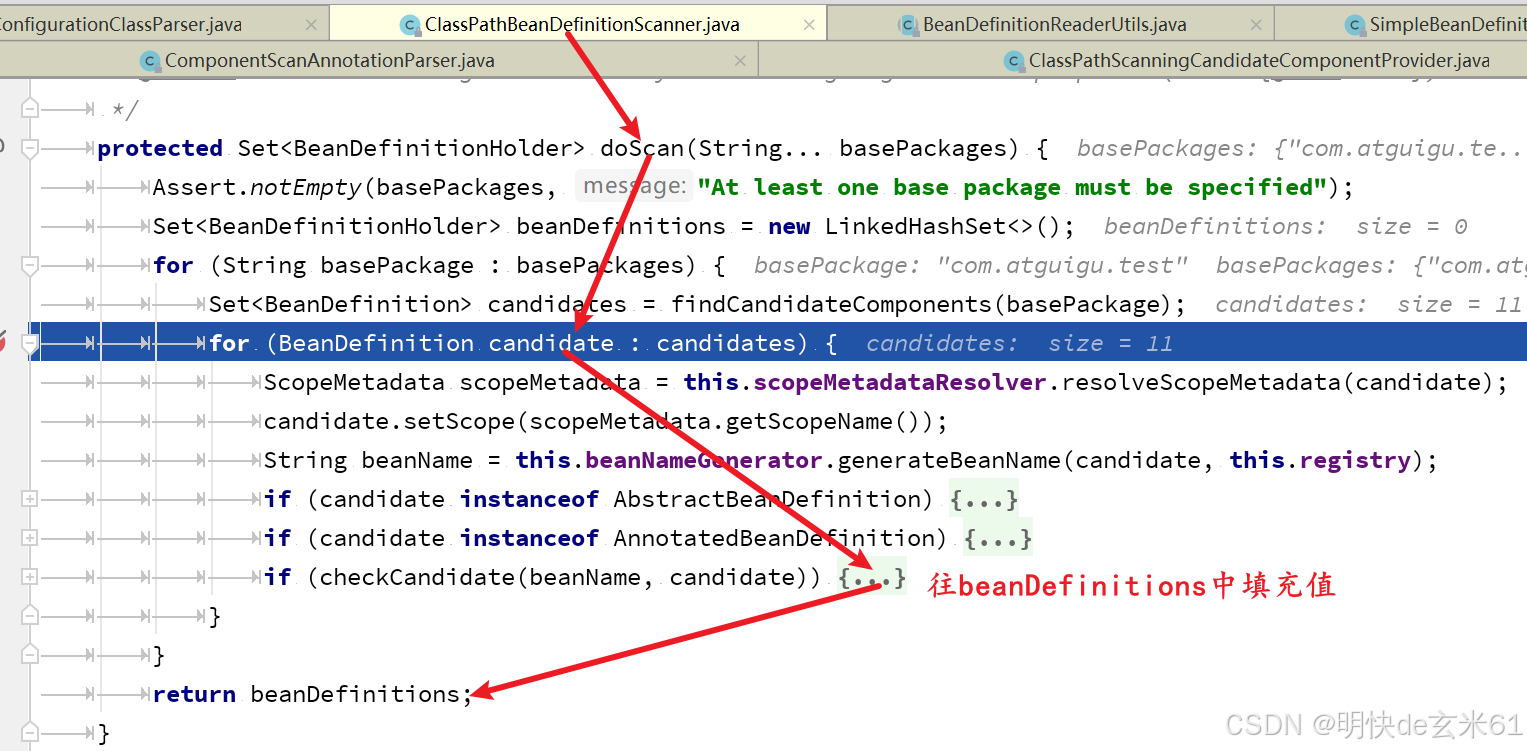
Task: Click the message: parameter hint
Action: [x=634, y=186]
